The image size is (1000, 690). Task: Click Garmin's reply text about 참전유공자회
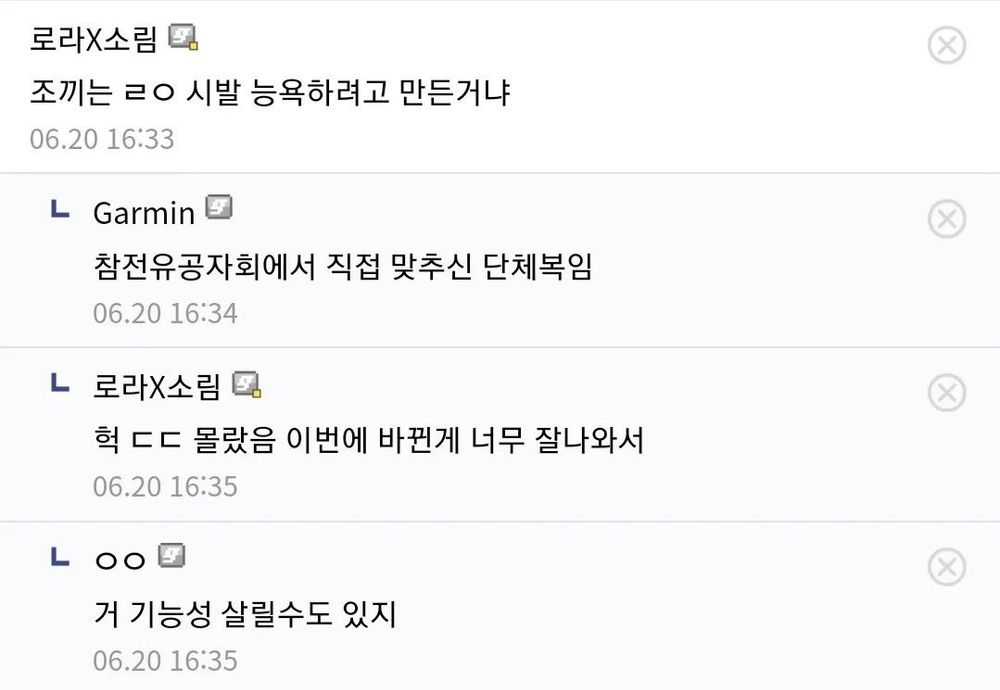[342, 267]
